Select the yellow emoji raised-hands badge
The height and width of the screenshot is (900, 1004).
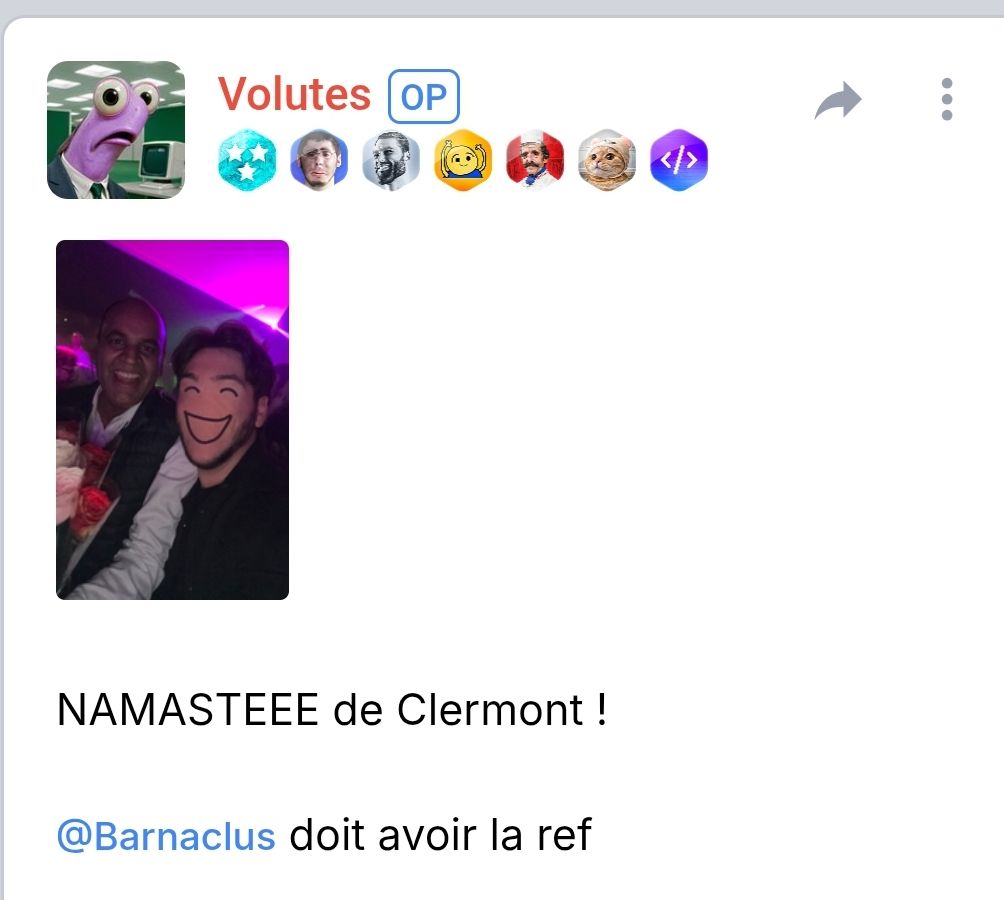click(x=463, y=160)
